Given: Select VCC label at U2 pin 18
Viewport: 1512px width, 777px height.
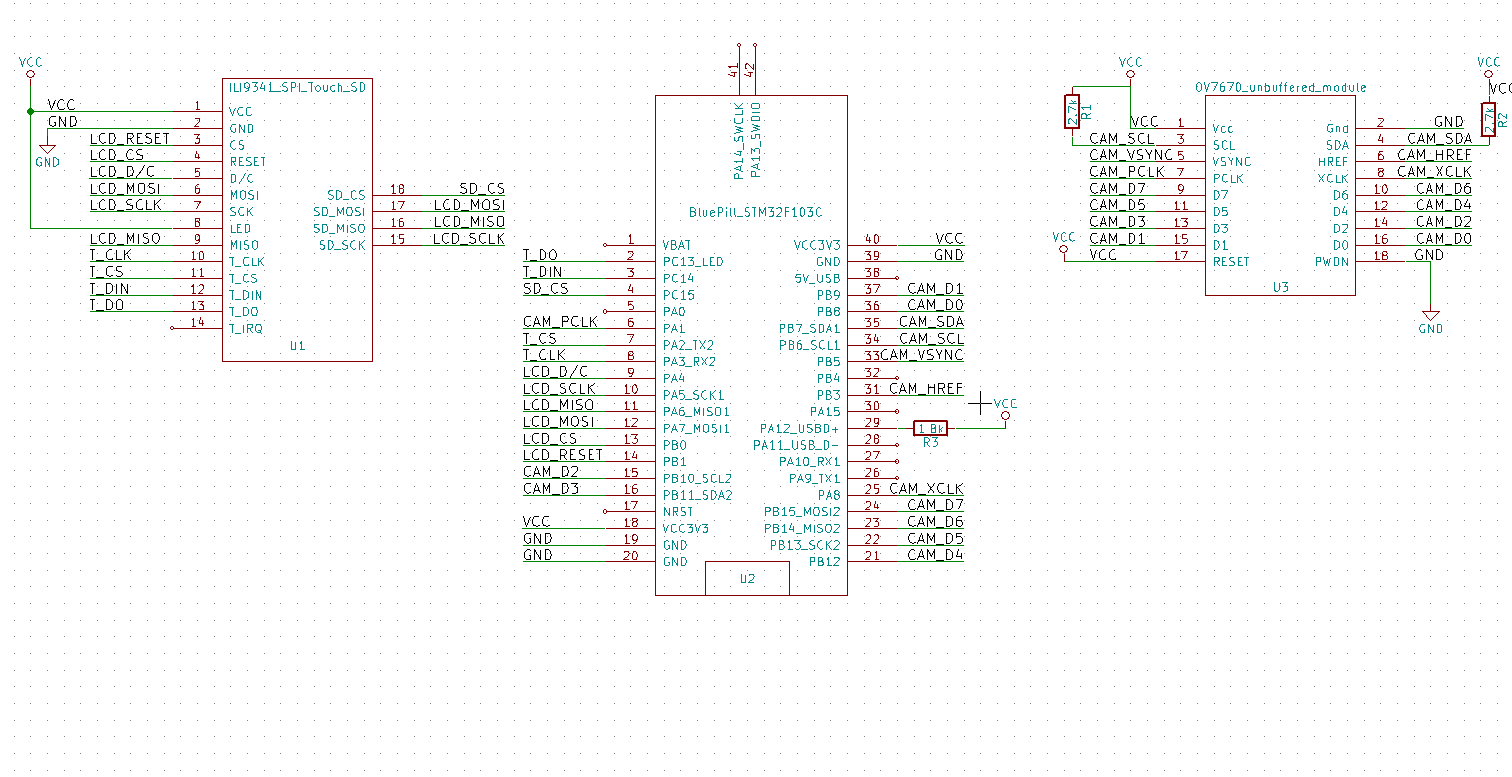Looking at the screenshot, I should point(537,522).
